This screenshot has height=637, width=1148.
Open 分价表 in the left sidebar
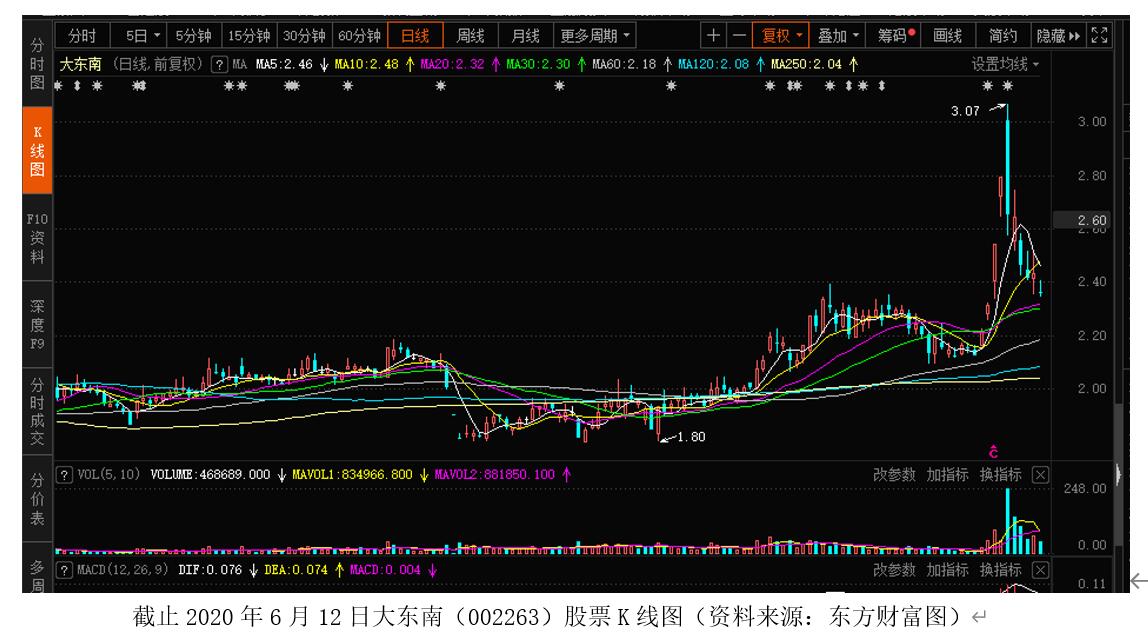(37, 499)
